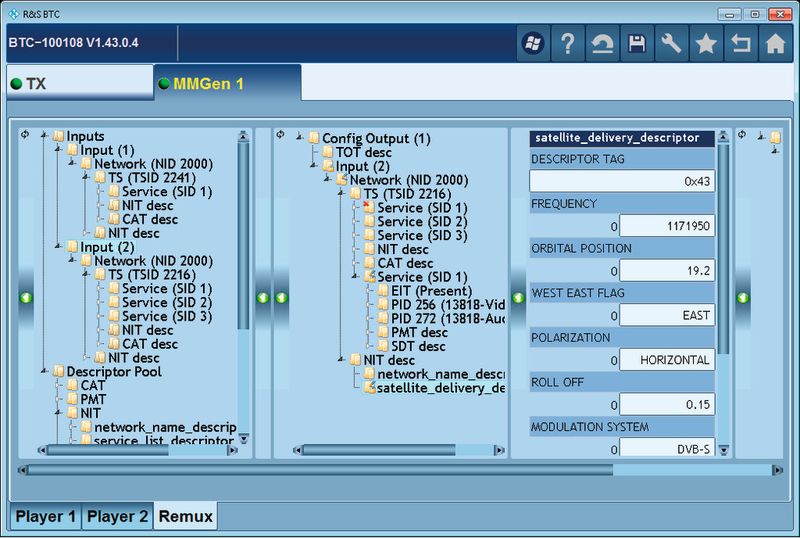Click the green arrow button left of the descriptor panel

click(x=518, y=298)
